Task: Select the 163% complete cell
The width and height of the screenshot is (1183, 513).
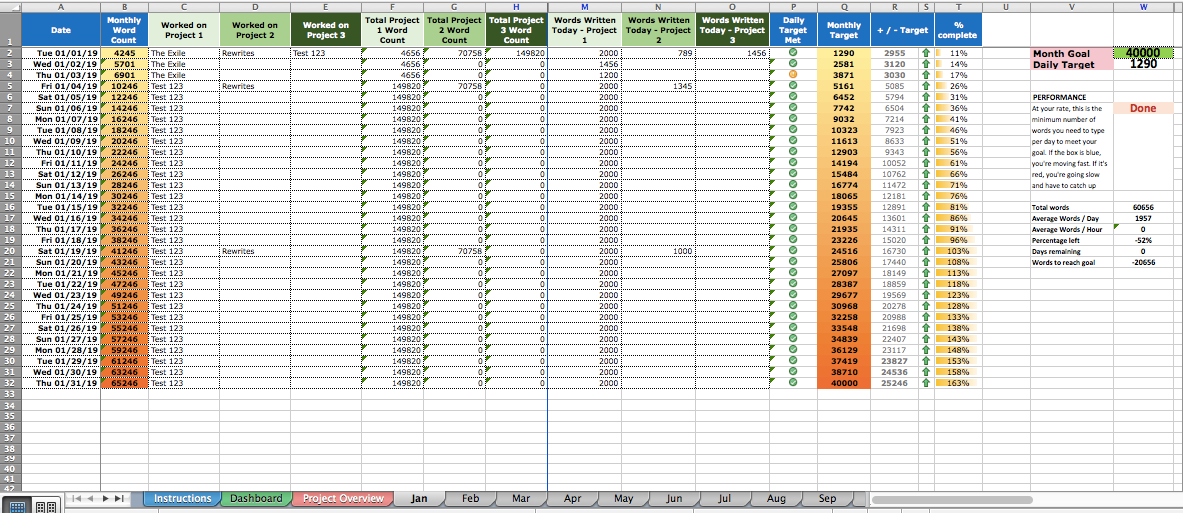Action: pyautogui.click(x=958, y=382)
